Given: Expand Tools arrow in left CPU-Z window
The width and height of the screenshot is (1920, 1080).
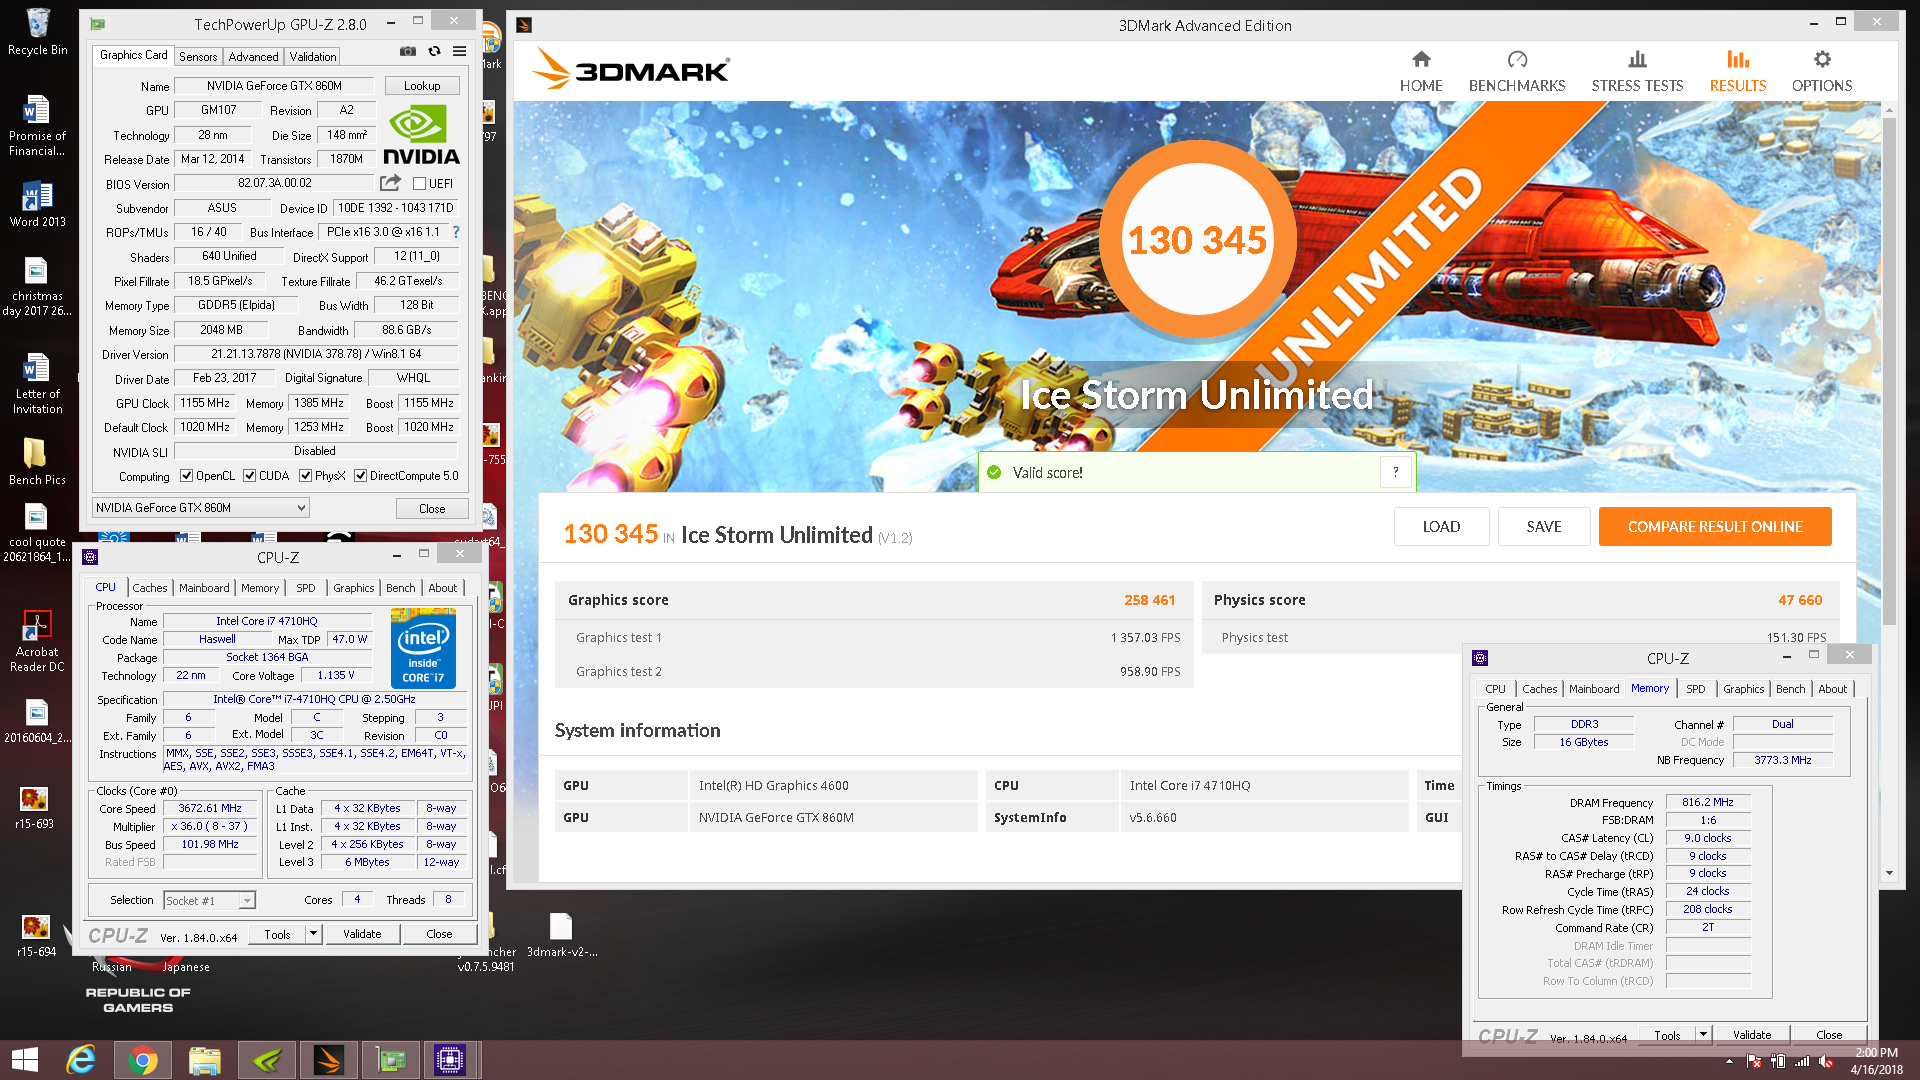Looking at the screenshot, I should coord(313,934).
